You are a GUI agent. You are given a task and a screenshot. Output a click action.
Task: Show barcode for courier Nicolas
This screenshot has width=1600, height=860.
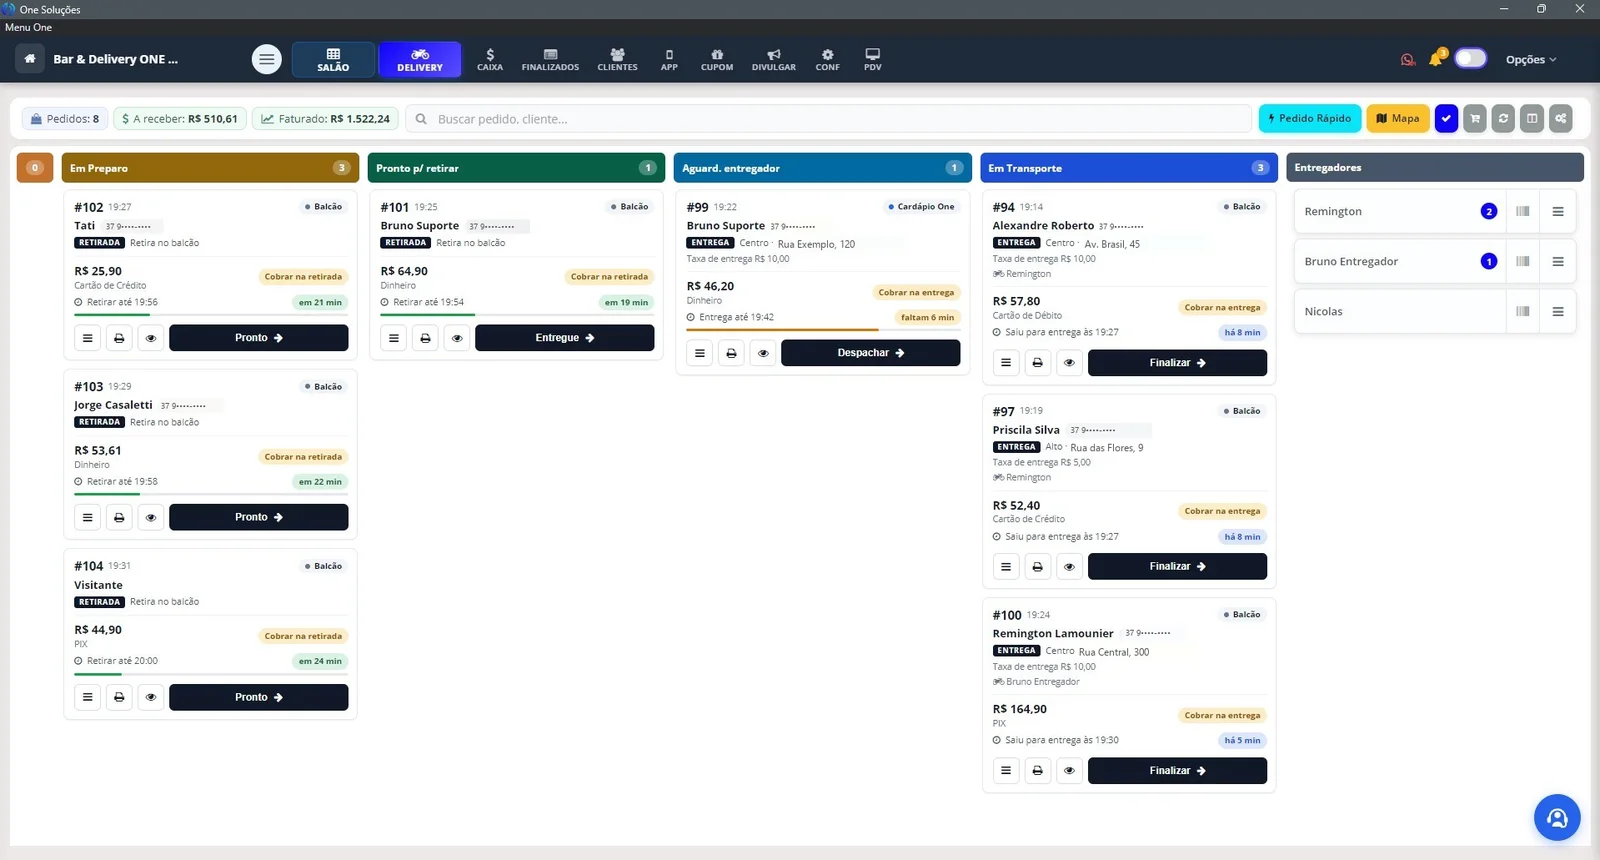coord(1523,311)
